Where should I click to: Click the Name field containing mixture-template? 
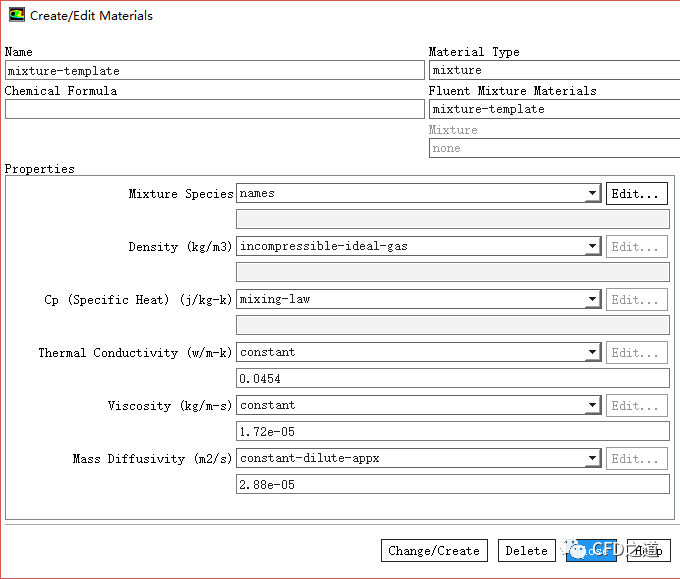click(214, 71)
